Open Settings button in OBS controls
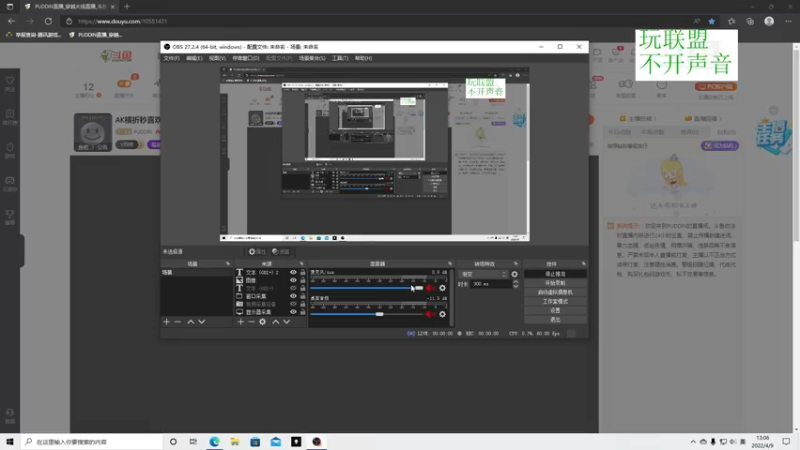 point(555,310)
